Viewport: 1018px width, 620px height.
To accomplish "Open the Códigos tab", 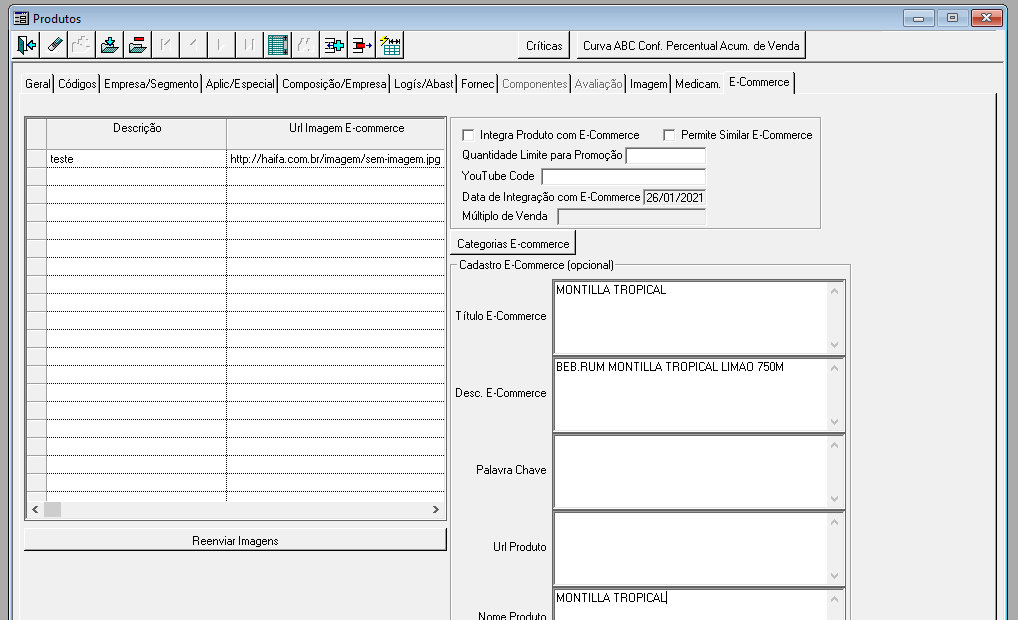I will click(x=77, y=84).
